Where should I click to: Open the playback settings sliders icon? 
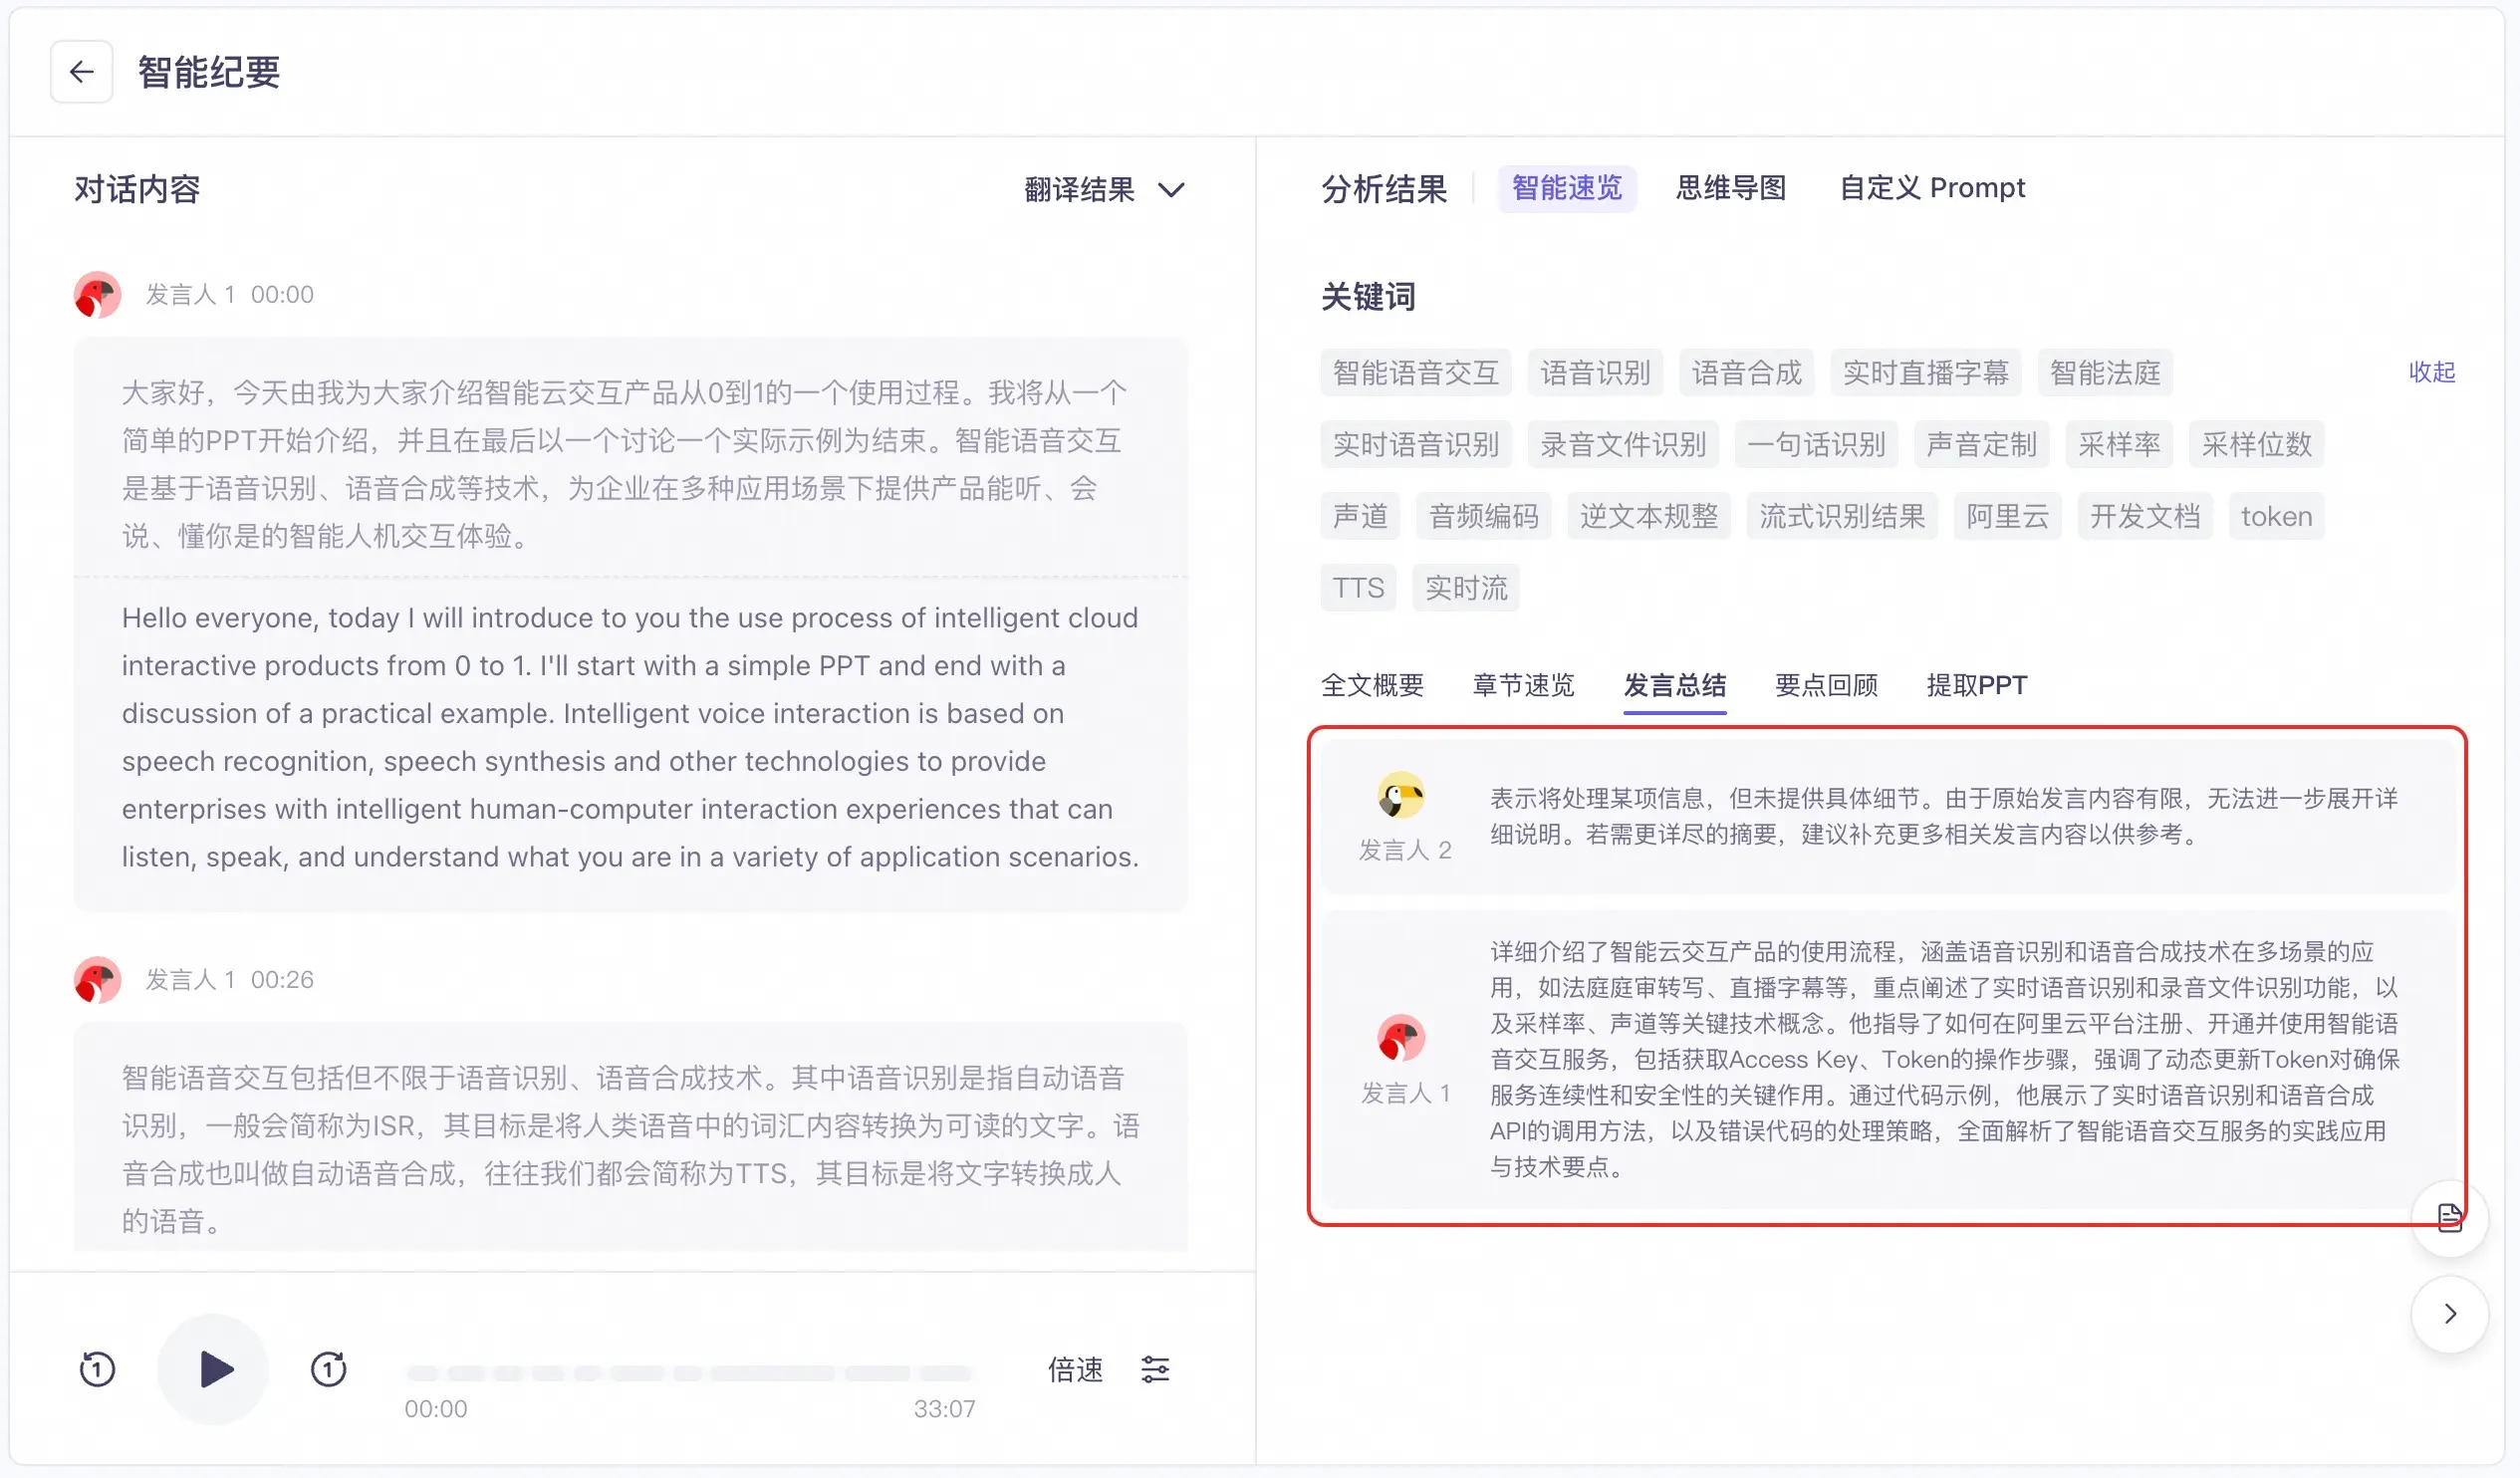1155,1369
